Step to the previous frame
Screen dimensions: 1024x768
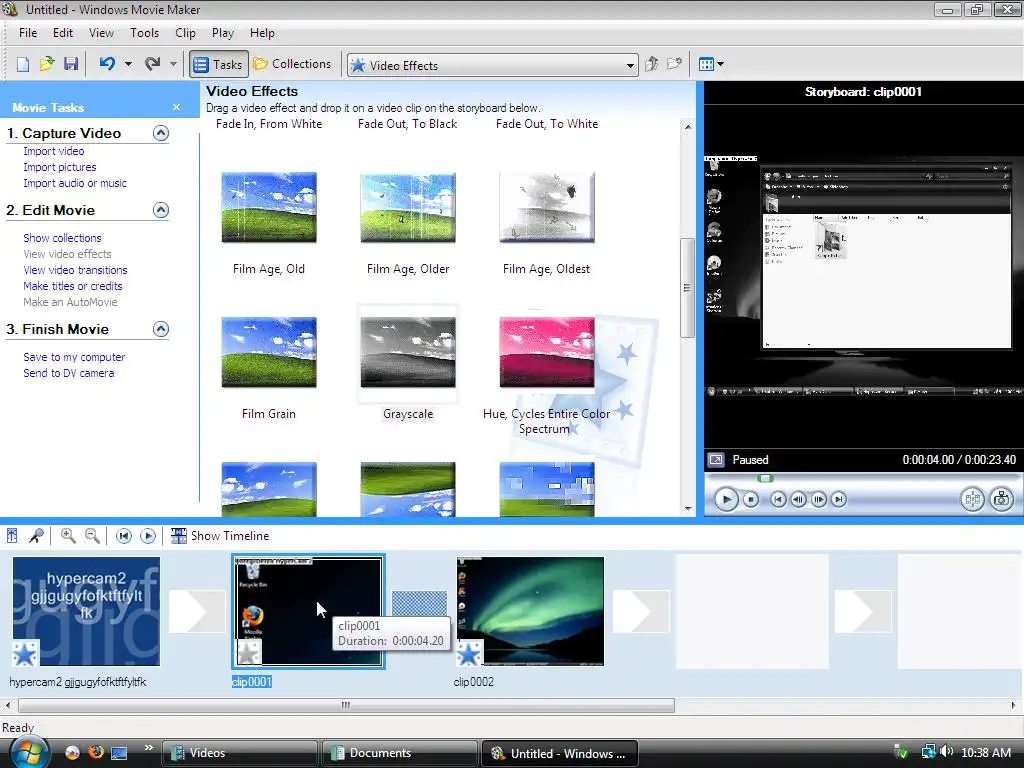tap(798, 500)
